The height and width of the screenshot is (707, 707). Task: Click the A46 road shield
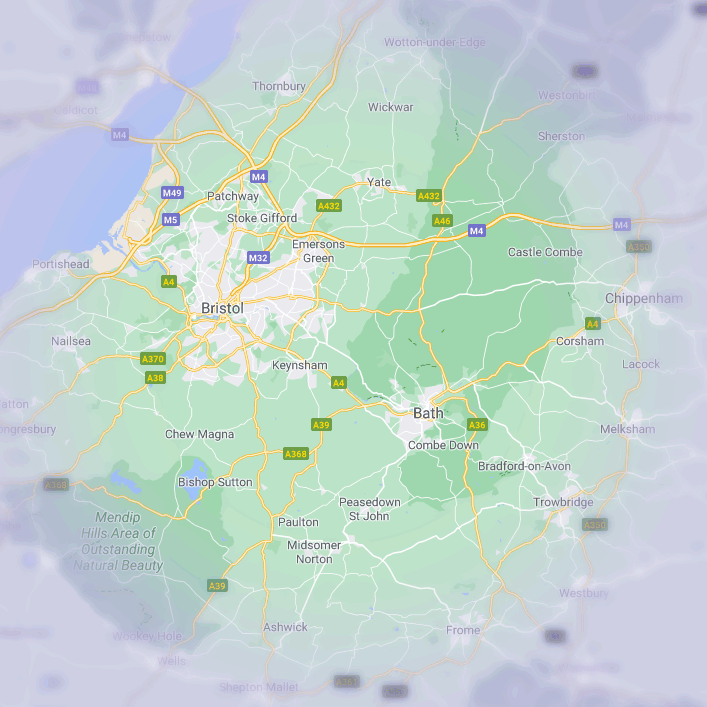tap(442, 220)
